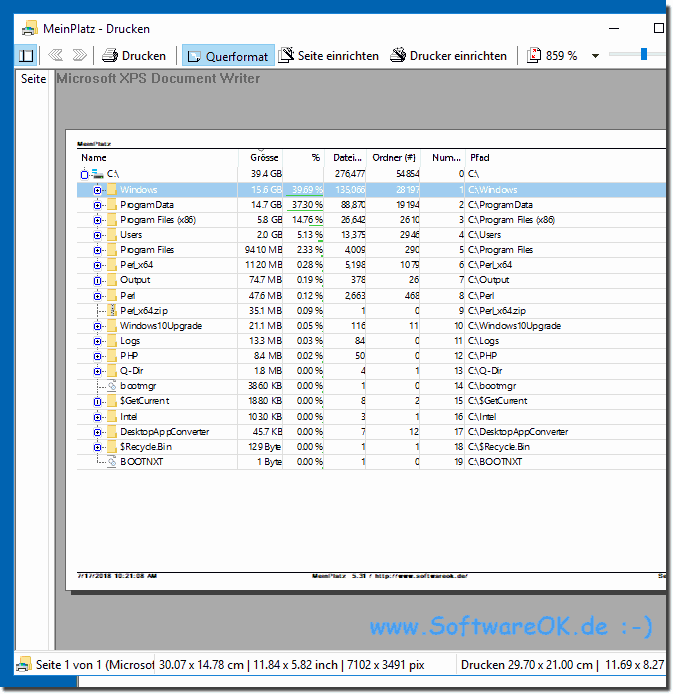Click the C:\ drive icon
The height and width of the screenshot is (694, 673).
pos(97,174)
